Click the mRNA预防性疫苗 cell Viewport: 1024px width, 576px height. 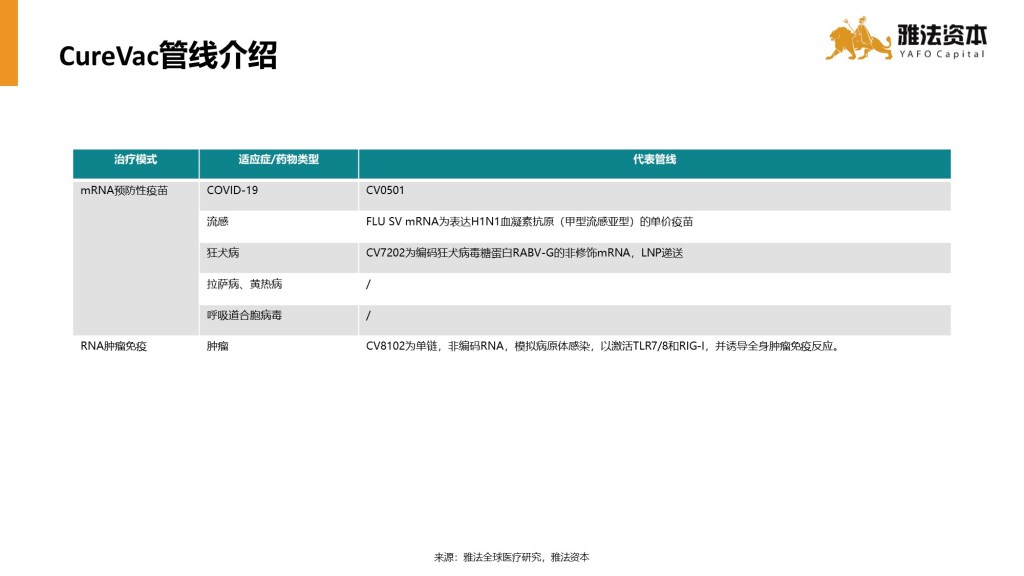[x=124, y=190]
